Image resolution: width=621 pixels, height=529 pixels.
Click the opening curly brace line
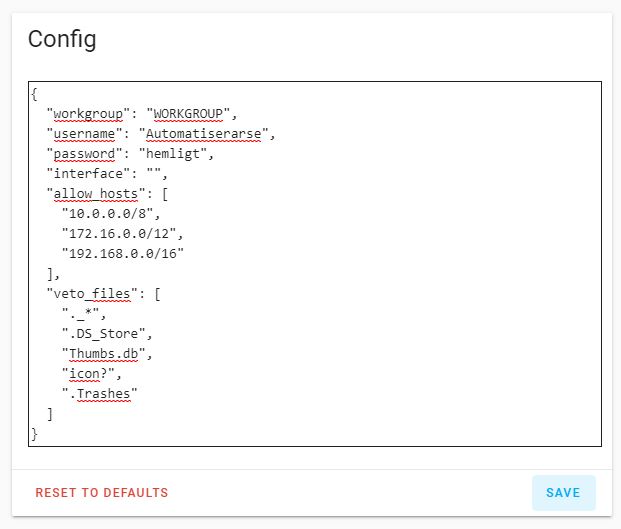coord(34,94)
